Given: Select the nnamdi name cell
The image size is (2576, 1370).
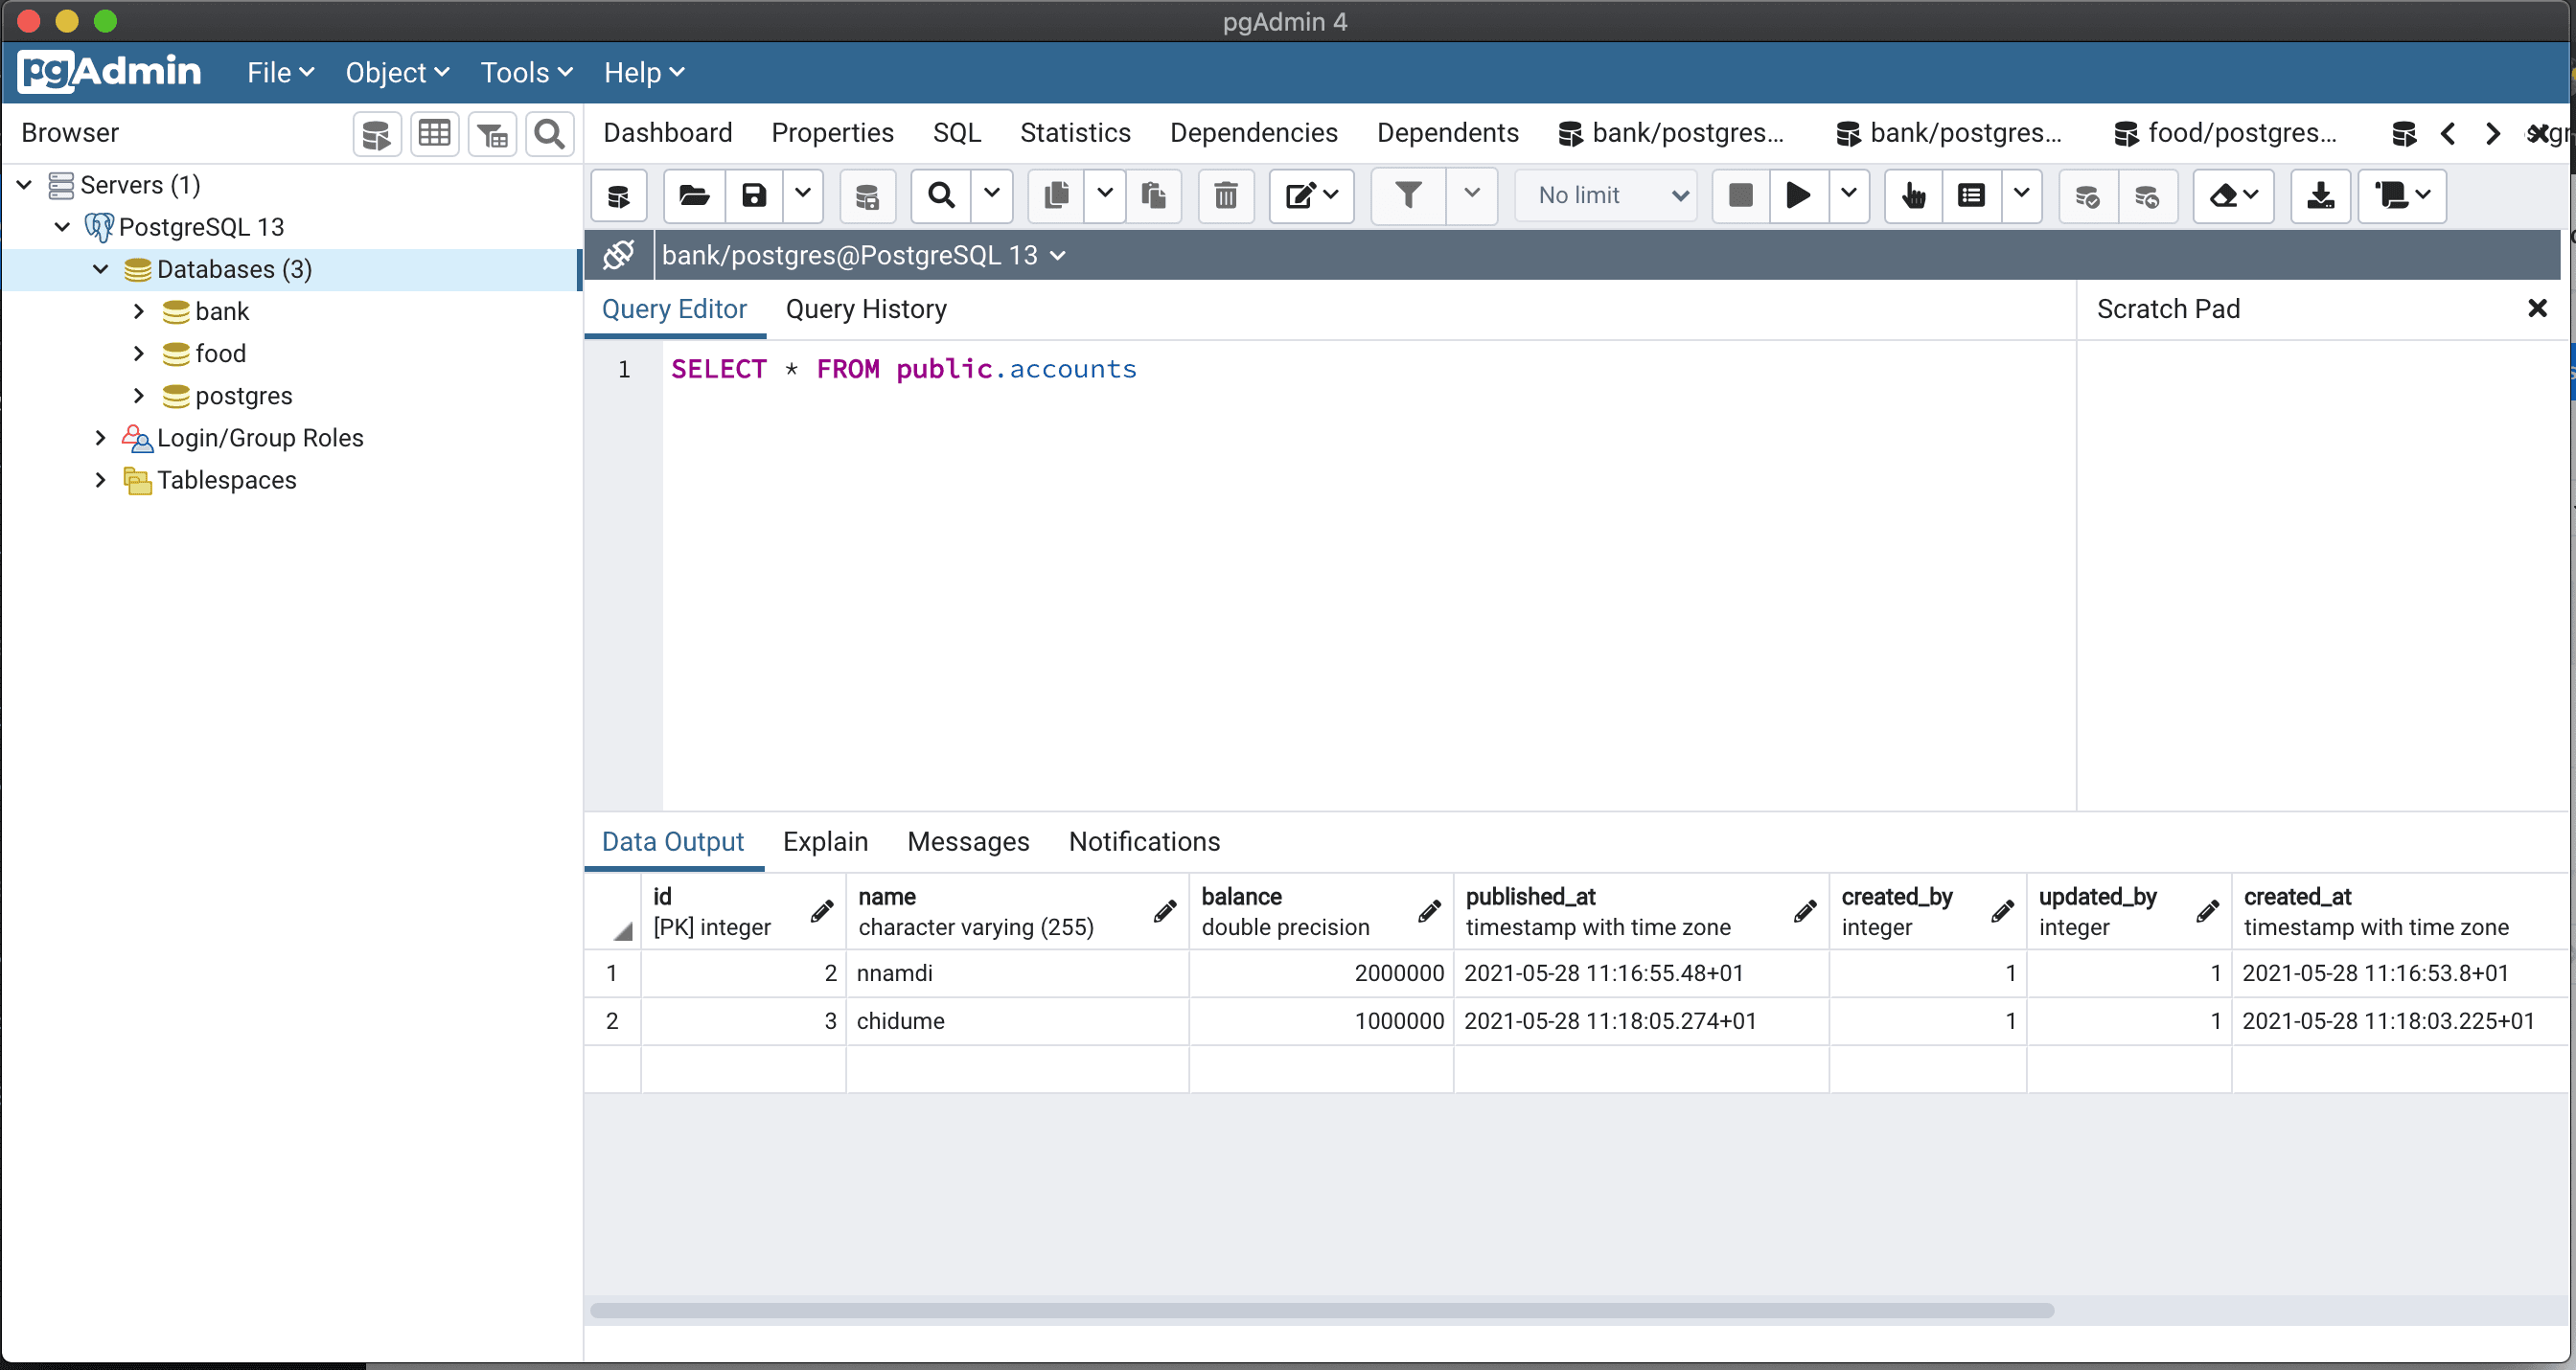Looking at the screenshot, I should [x=1017, y=973].
